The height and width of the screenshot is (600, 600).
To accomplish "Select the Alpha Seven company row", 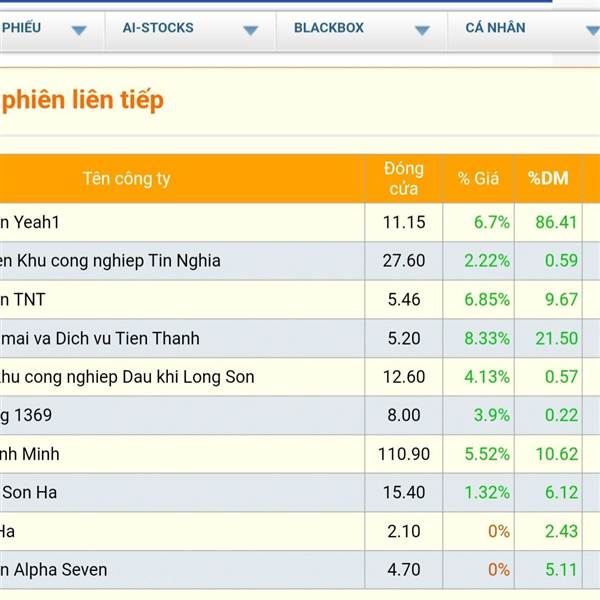I will click(x=291, y=570).
